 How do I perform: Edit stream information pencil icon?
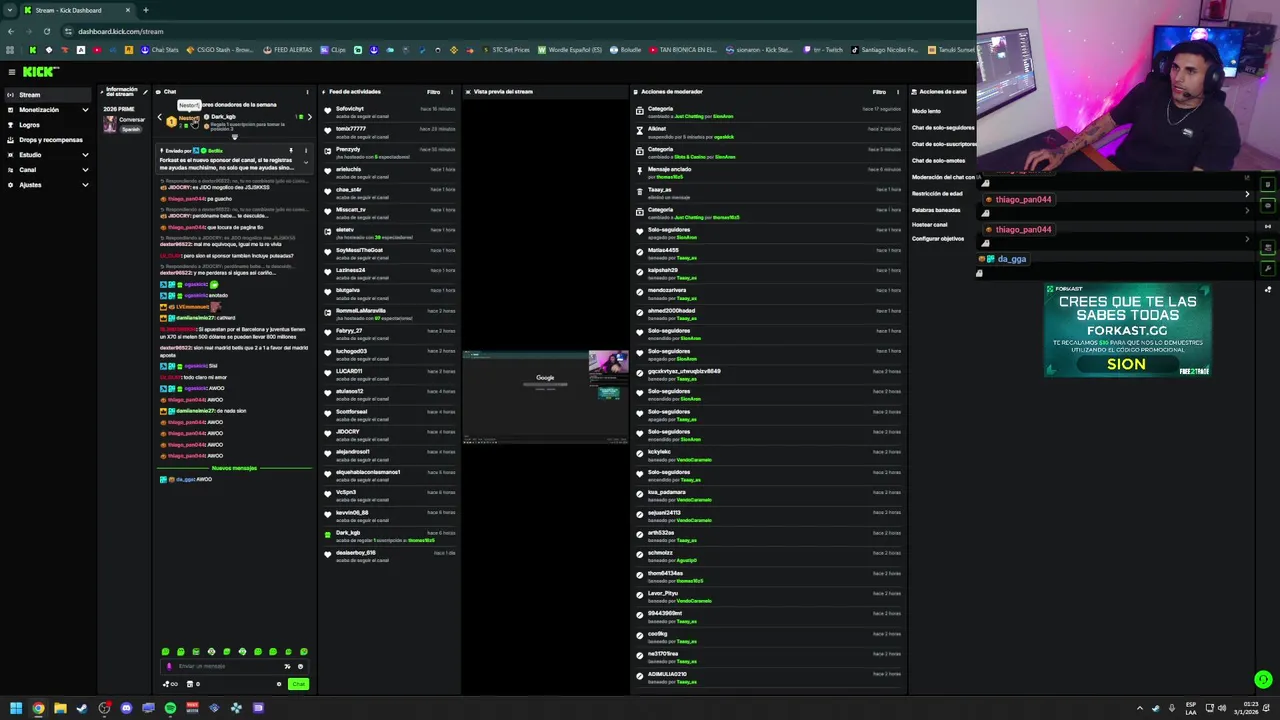coord(144,92)
